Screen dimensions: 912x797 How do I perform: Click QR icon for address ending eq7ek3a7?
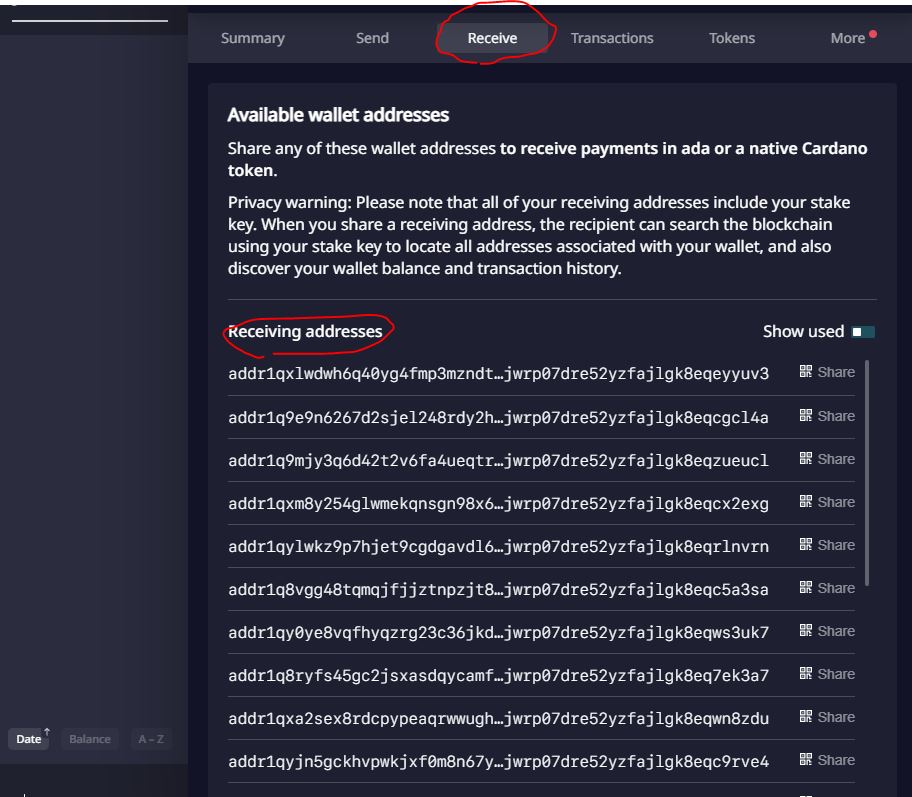806,674
